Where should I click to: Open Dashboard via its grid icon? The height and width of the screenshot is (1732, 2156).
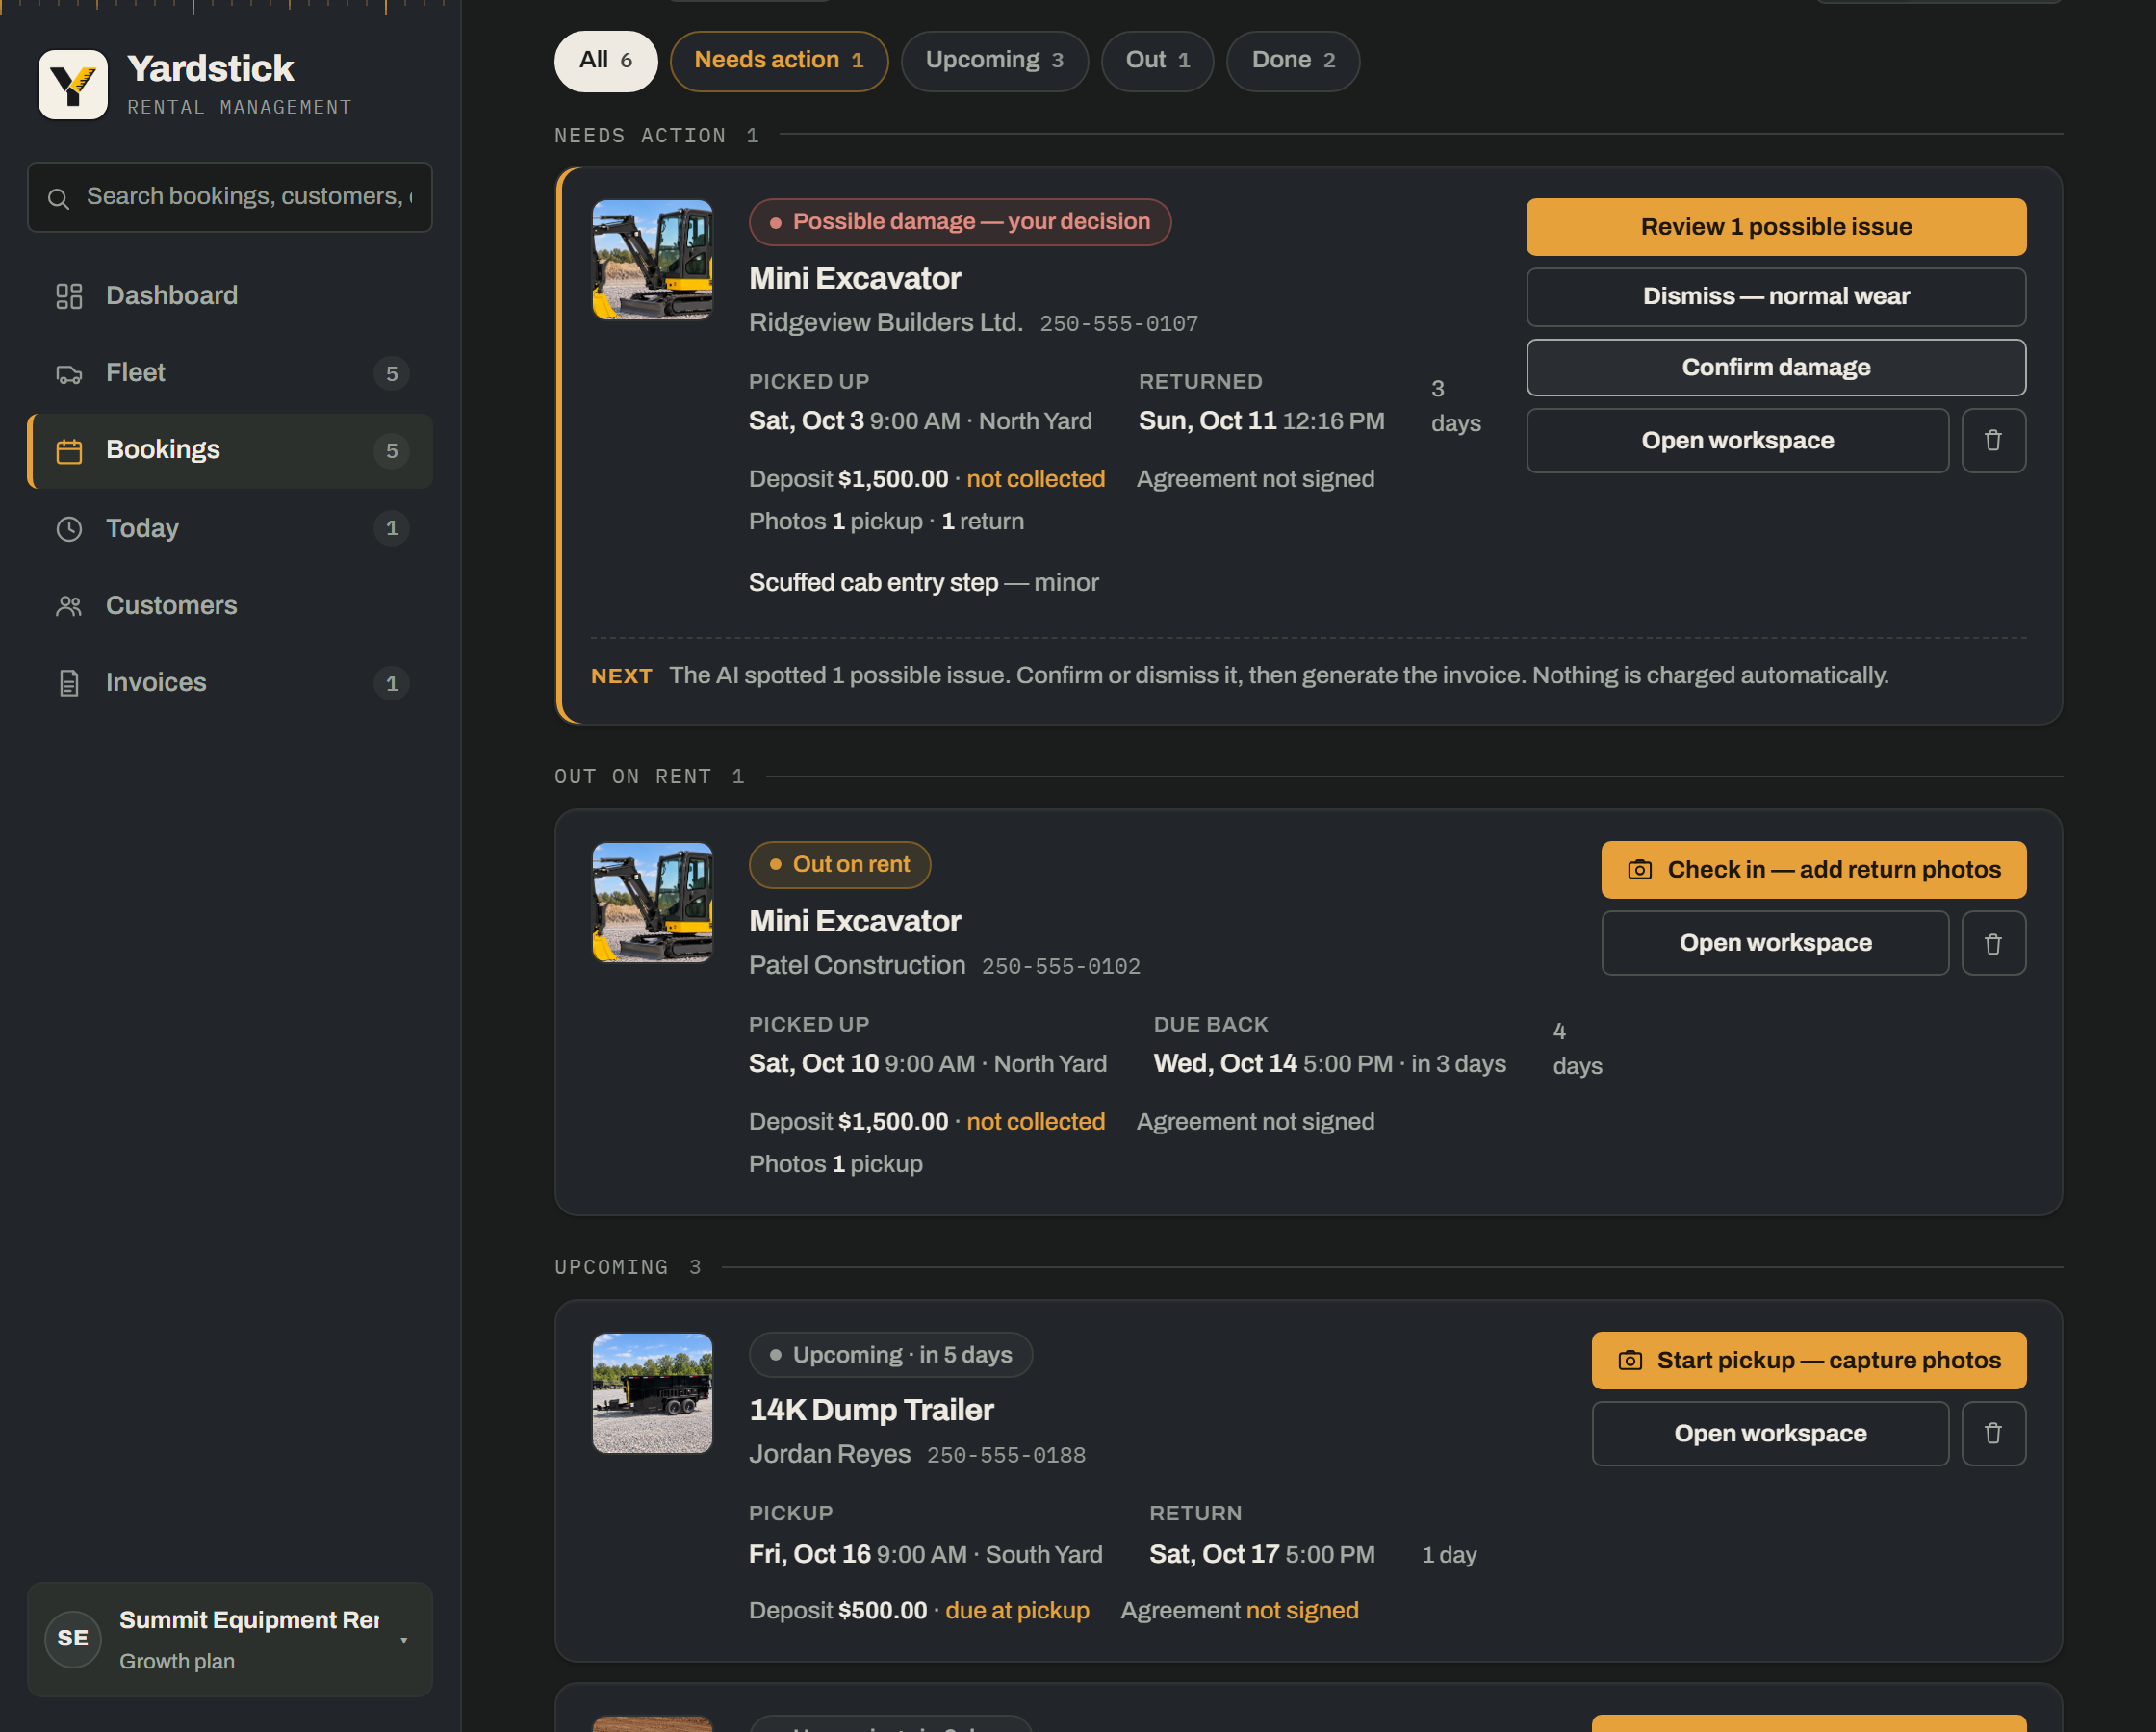point(69,296)
